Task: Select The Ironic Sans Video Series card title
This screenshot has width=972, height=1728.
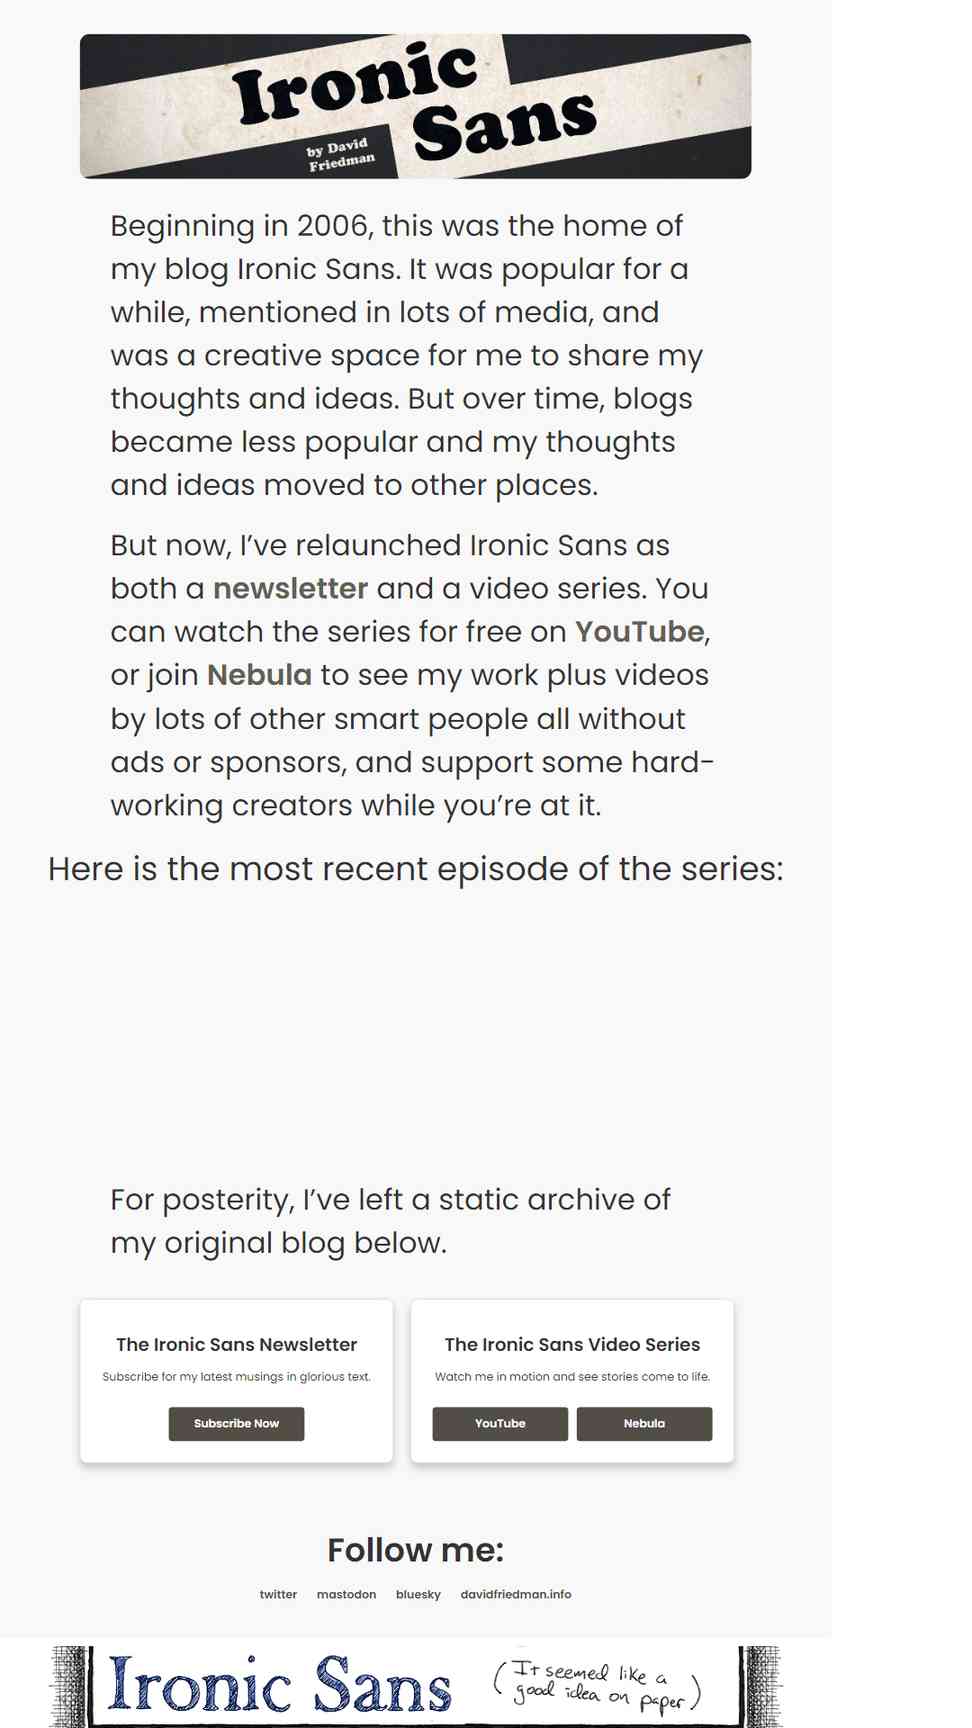Action: click(572, 1344)
